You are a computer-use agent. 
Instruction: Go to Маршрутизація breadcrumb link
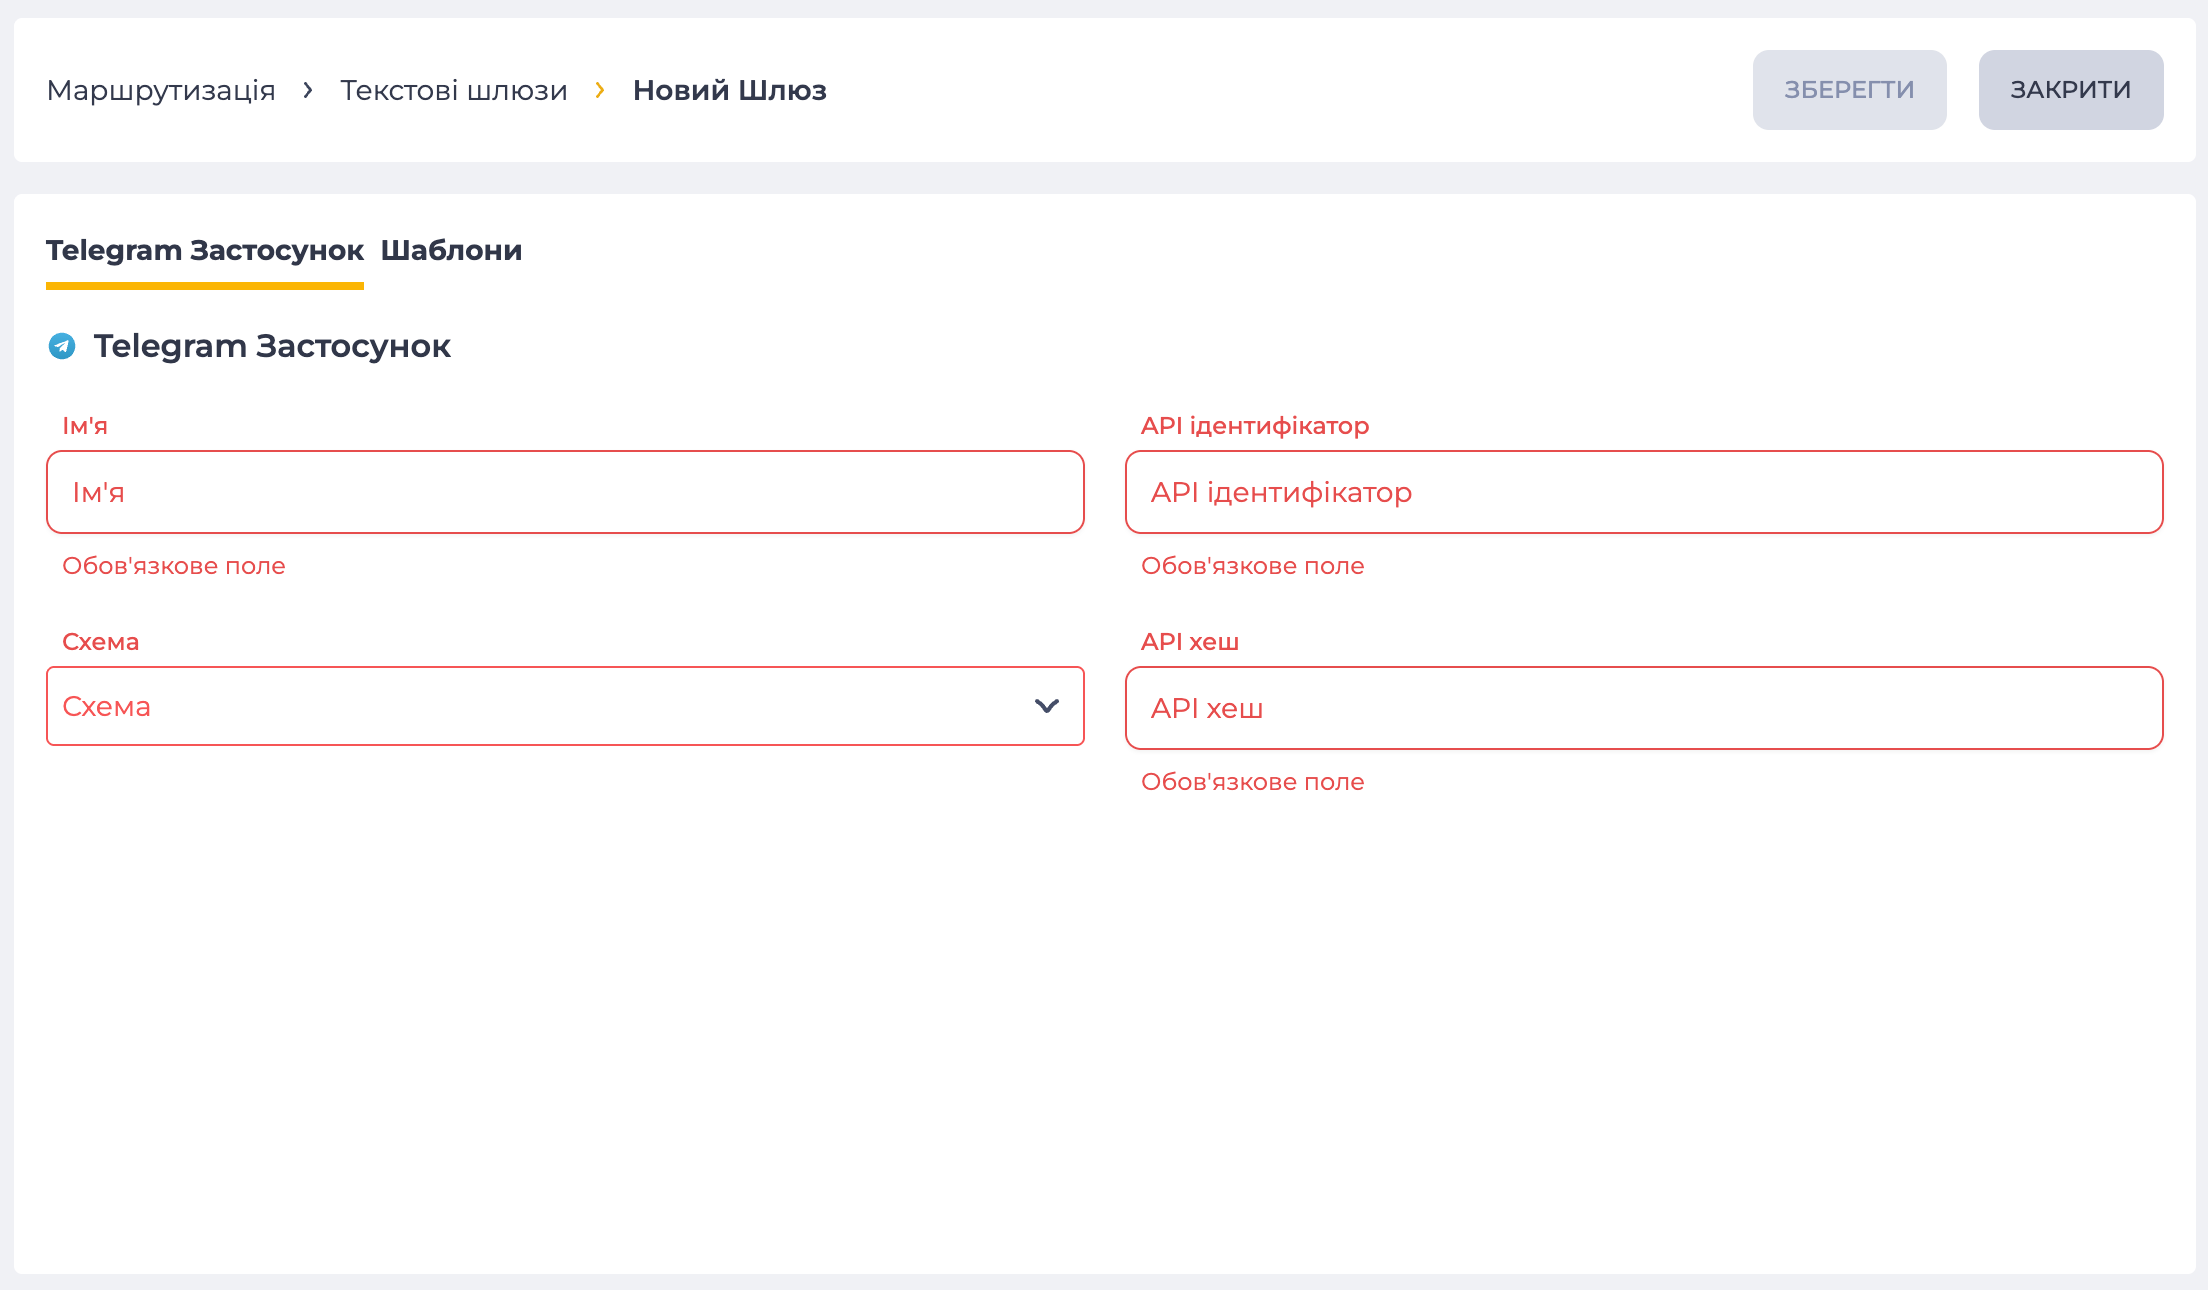coord(161,90)
